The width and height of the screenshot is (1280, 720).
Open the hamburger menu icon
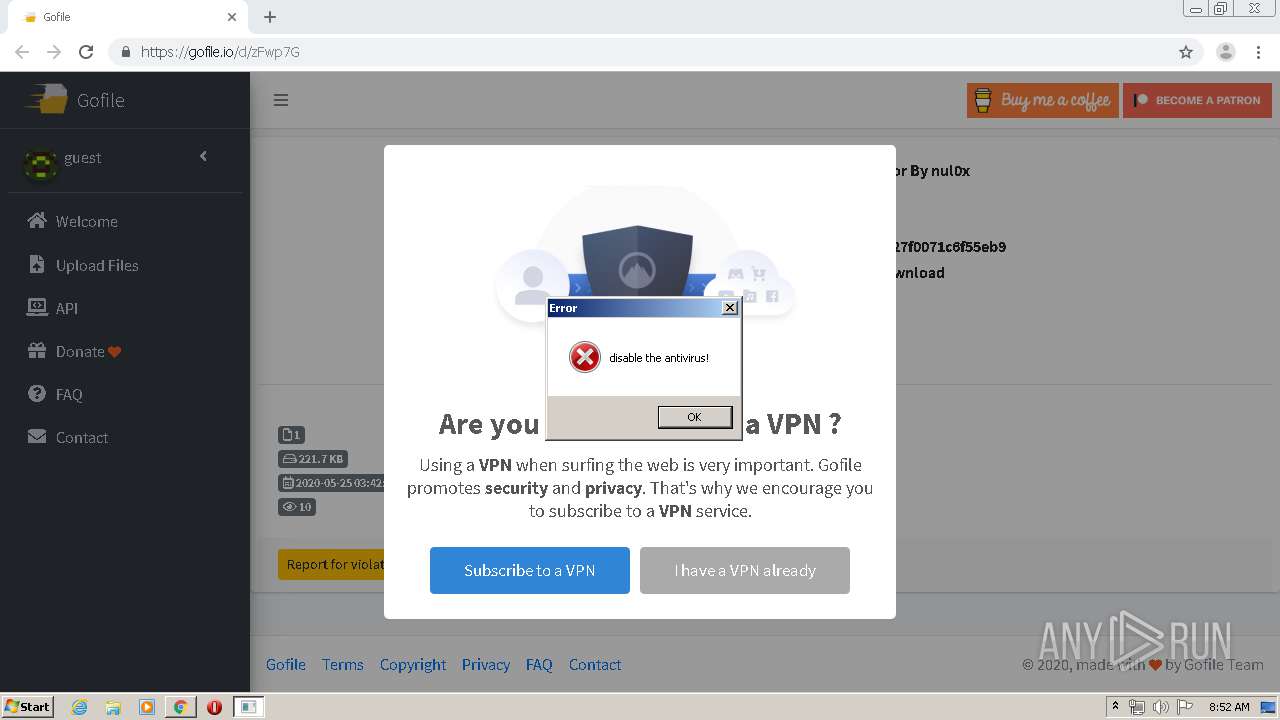pos(281,100)
